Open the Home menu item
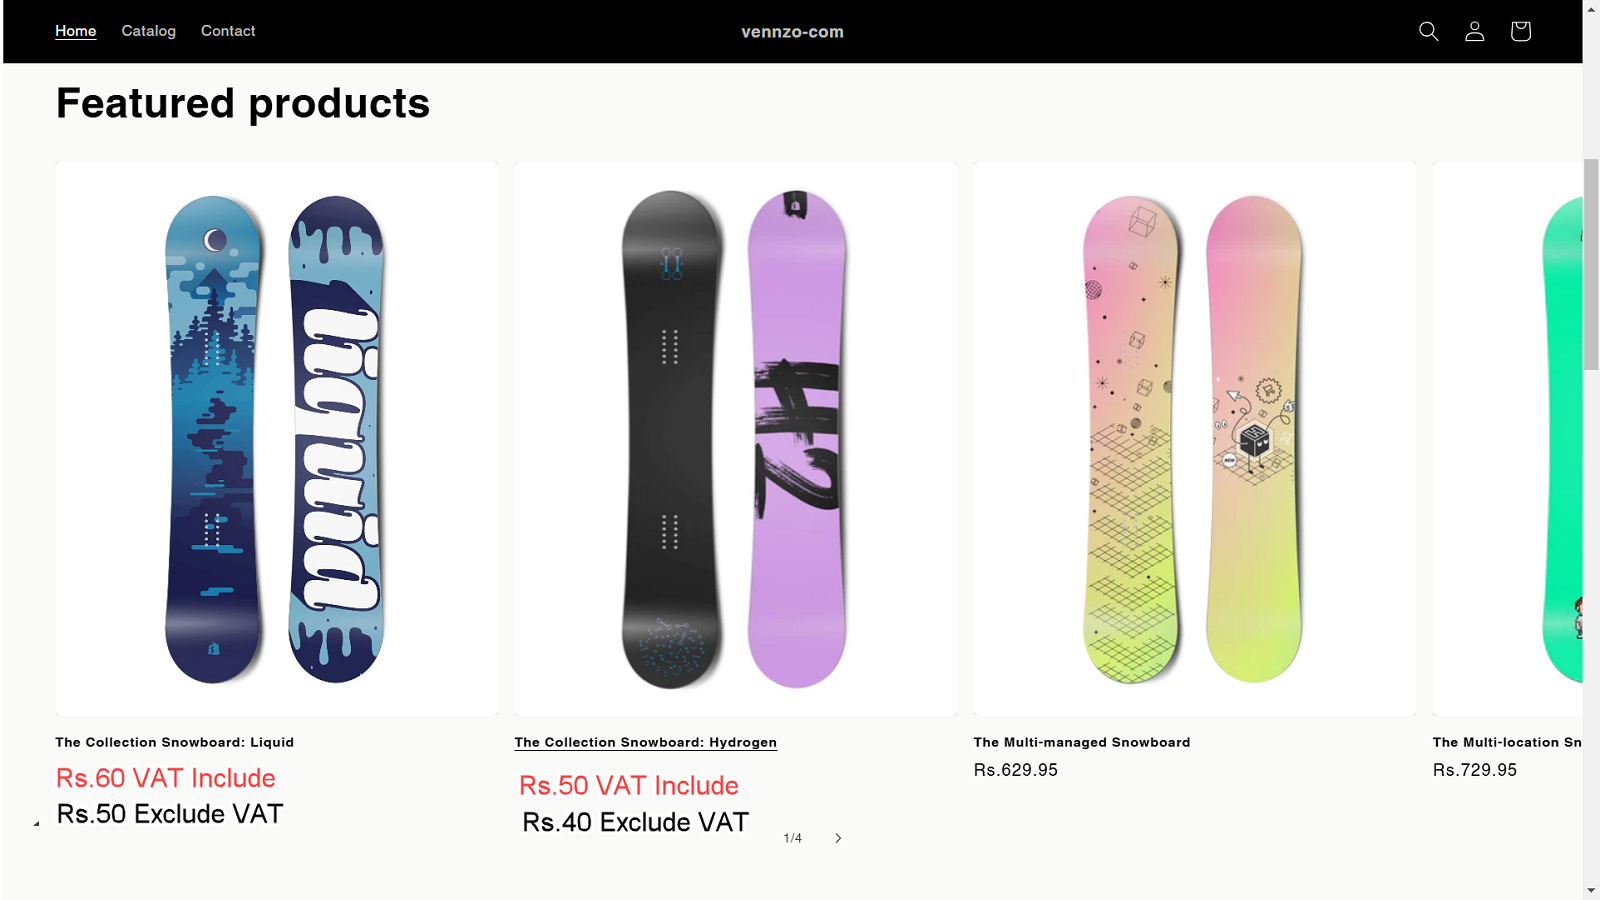Viewport: 1600px width, 900px height. point(76,31)
